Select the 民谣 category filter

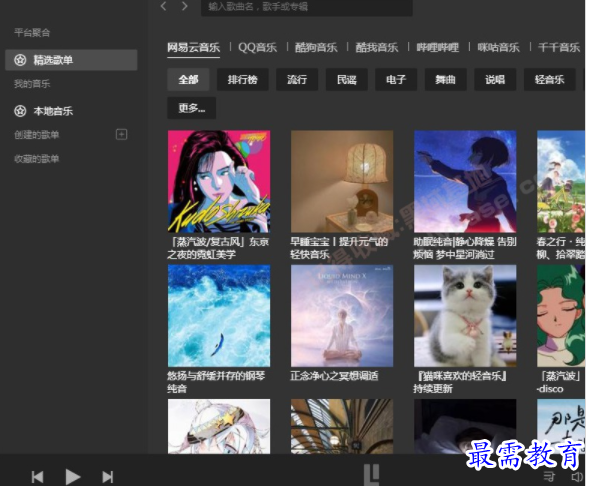[x=347, y=79]
